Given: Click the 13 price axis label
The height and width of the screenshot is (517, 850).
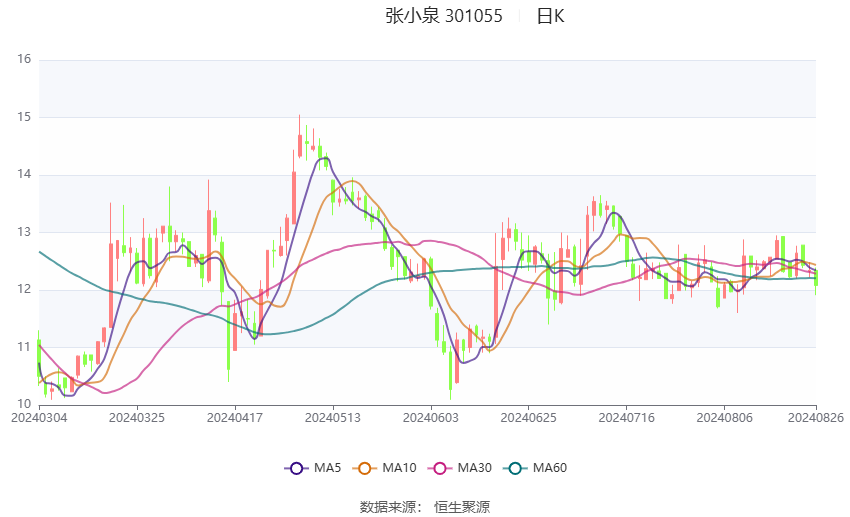Looking at the screenshot, I should [24, 232].
